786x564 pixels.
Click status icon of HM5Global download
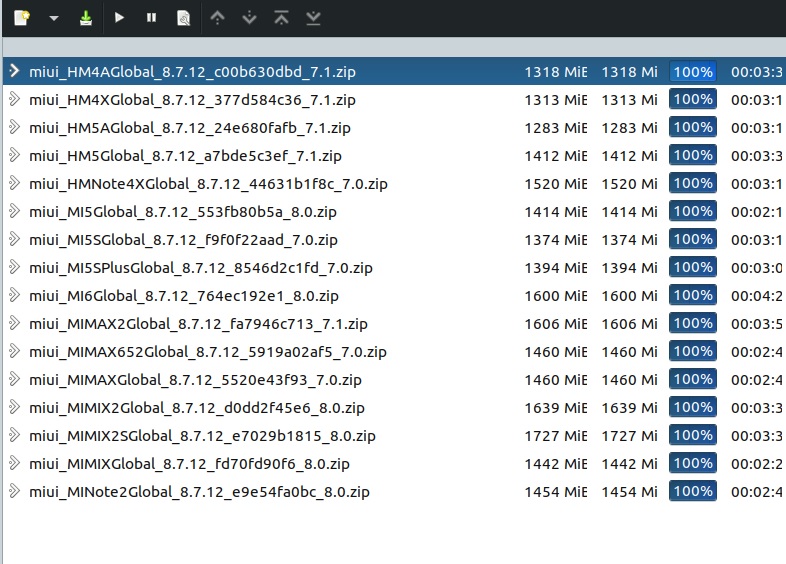point(15,155)
